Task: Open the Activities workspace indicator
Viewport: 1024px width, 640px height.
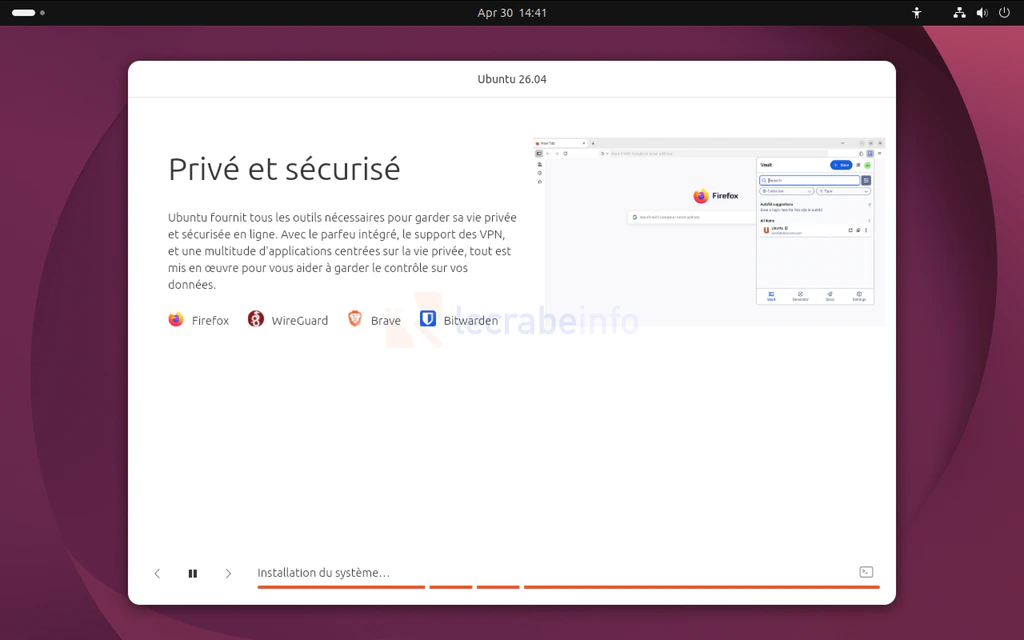Action: click(28, 13)
